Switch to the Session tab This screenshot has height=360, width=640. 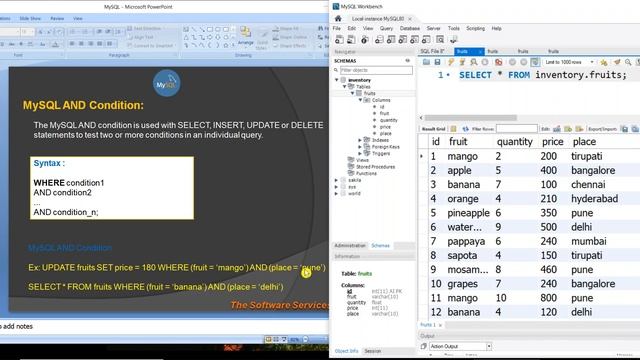(x=373, y=351)
